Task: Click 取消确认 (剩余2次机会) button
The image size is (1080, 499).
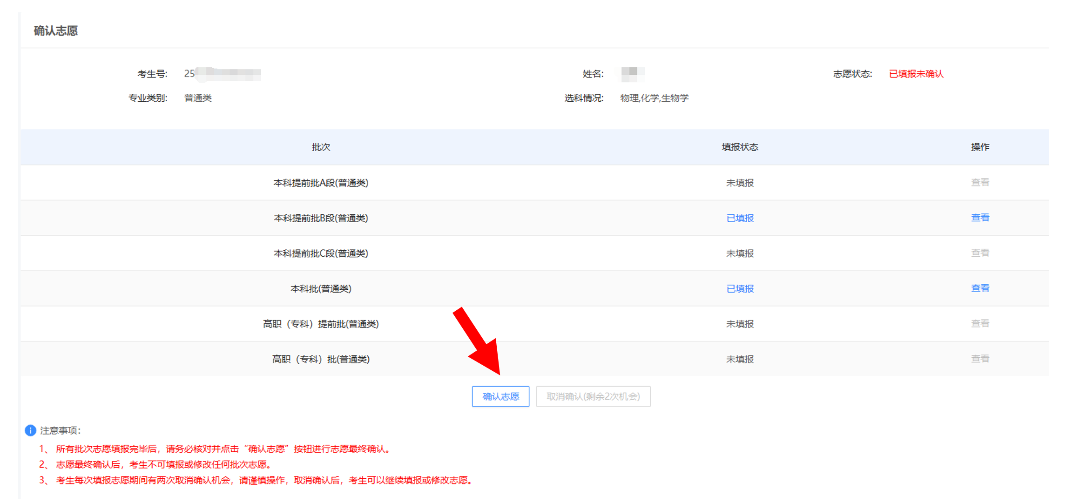Action: coord(593,397)
